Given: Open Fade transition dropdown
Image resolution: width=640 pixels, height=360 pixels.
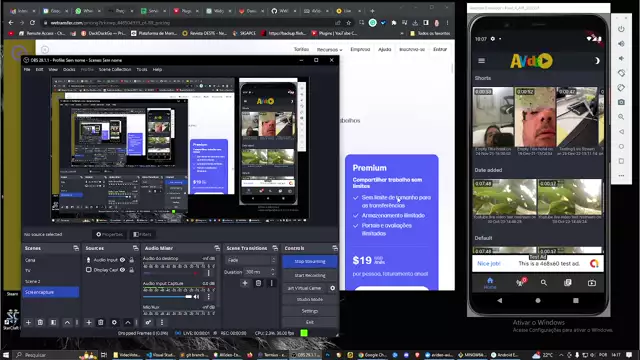Looking at the screenshot, I should click(x=251, y=260).
